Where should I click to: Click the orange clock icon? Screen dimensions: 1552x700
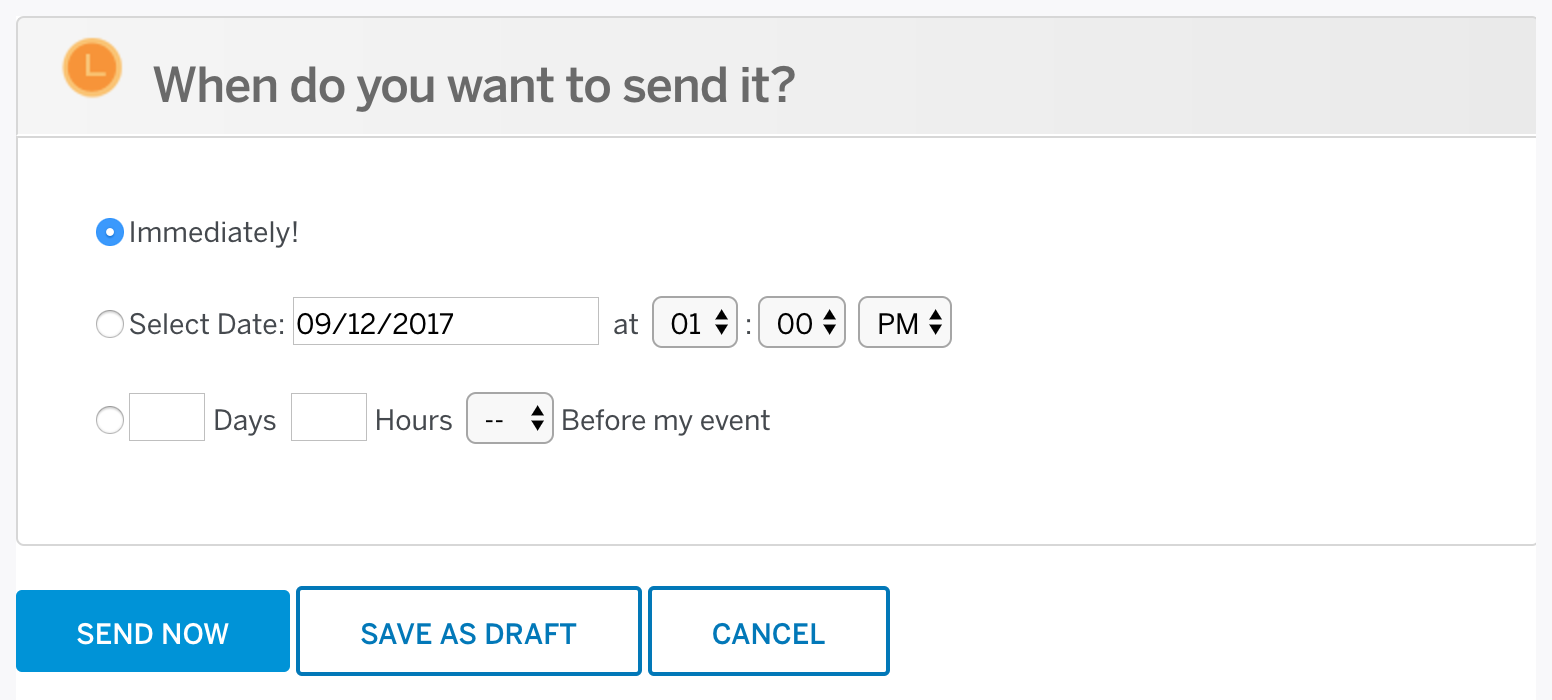pos(92,68)
